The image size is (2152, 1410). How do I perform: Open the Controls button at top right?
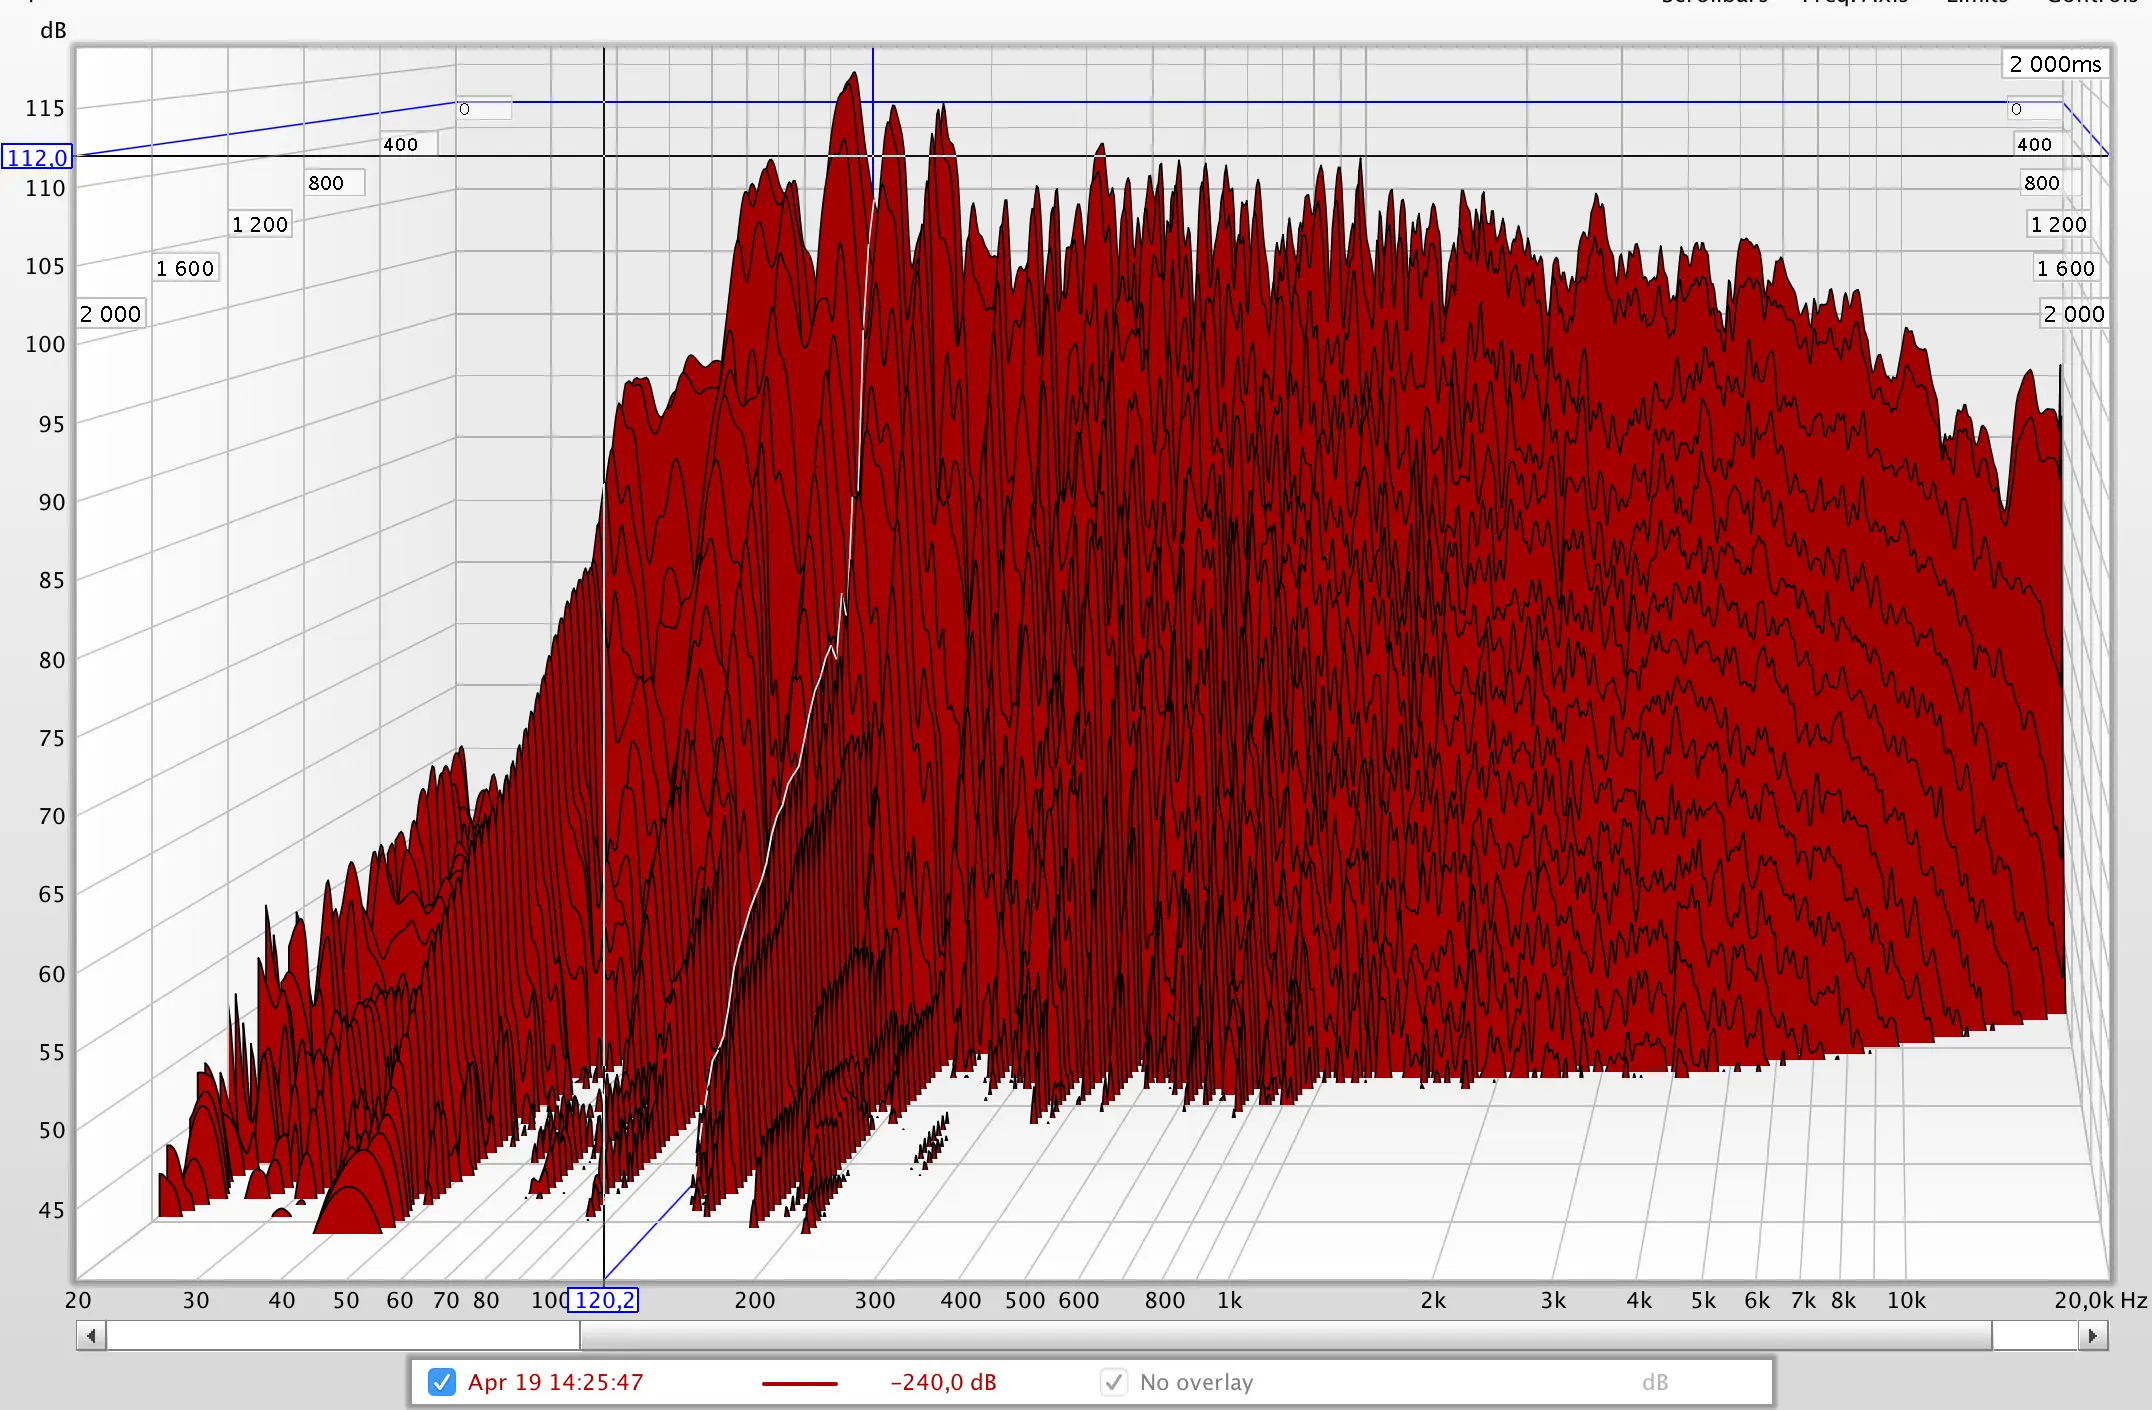(2092, 3)
